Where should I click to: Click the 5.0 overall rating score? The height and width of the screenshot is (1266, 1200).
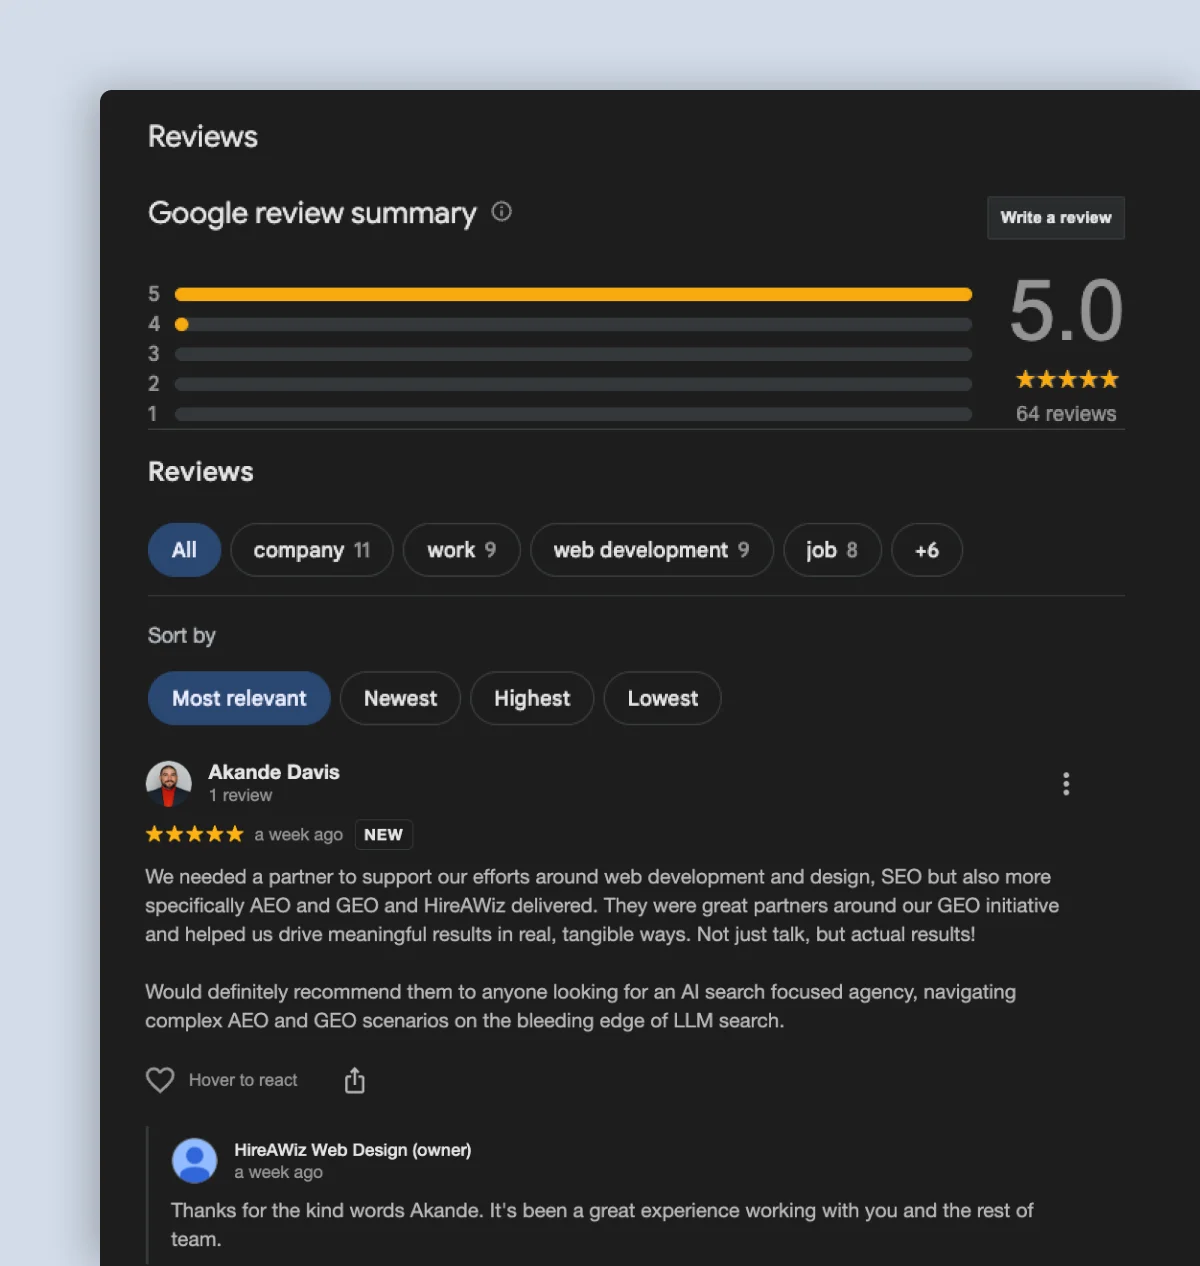pyautogui.click(x=1066, y=310)
